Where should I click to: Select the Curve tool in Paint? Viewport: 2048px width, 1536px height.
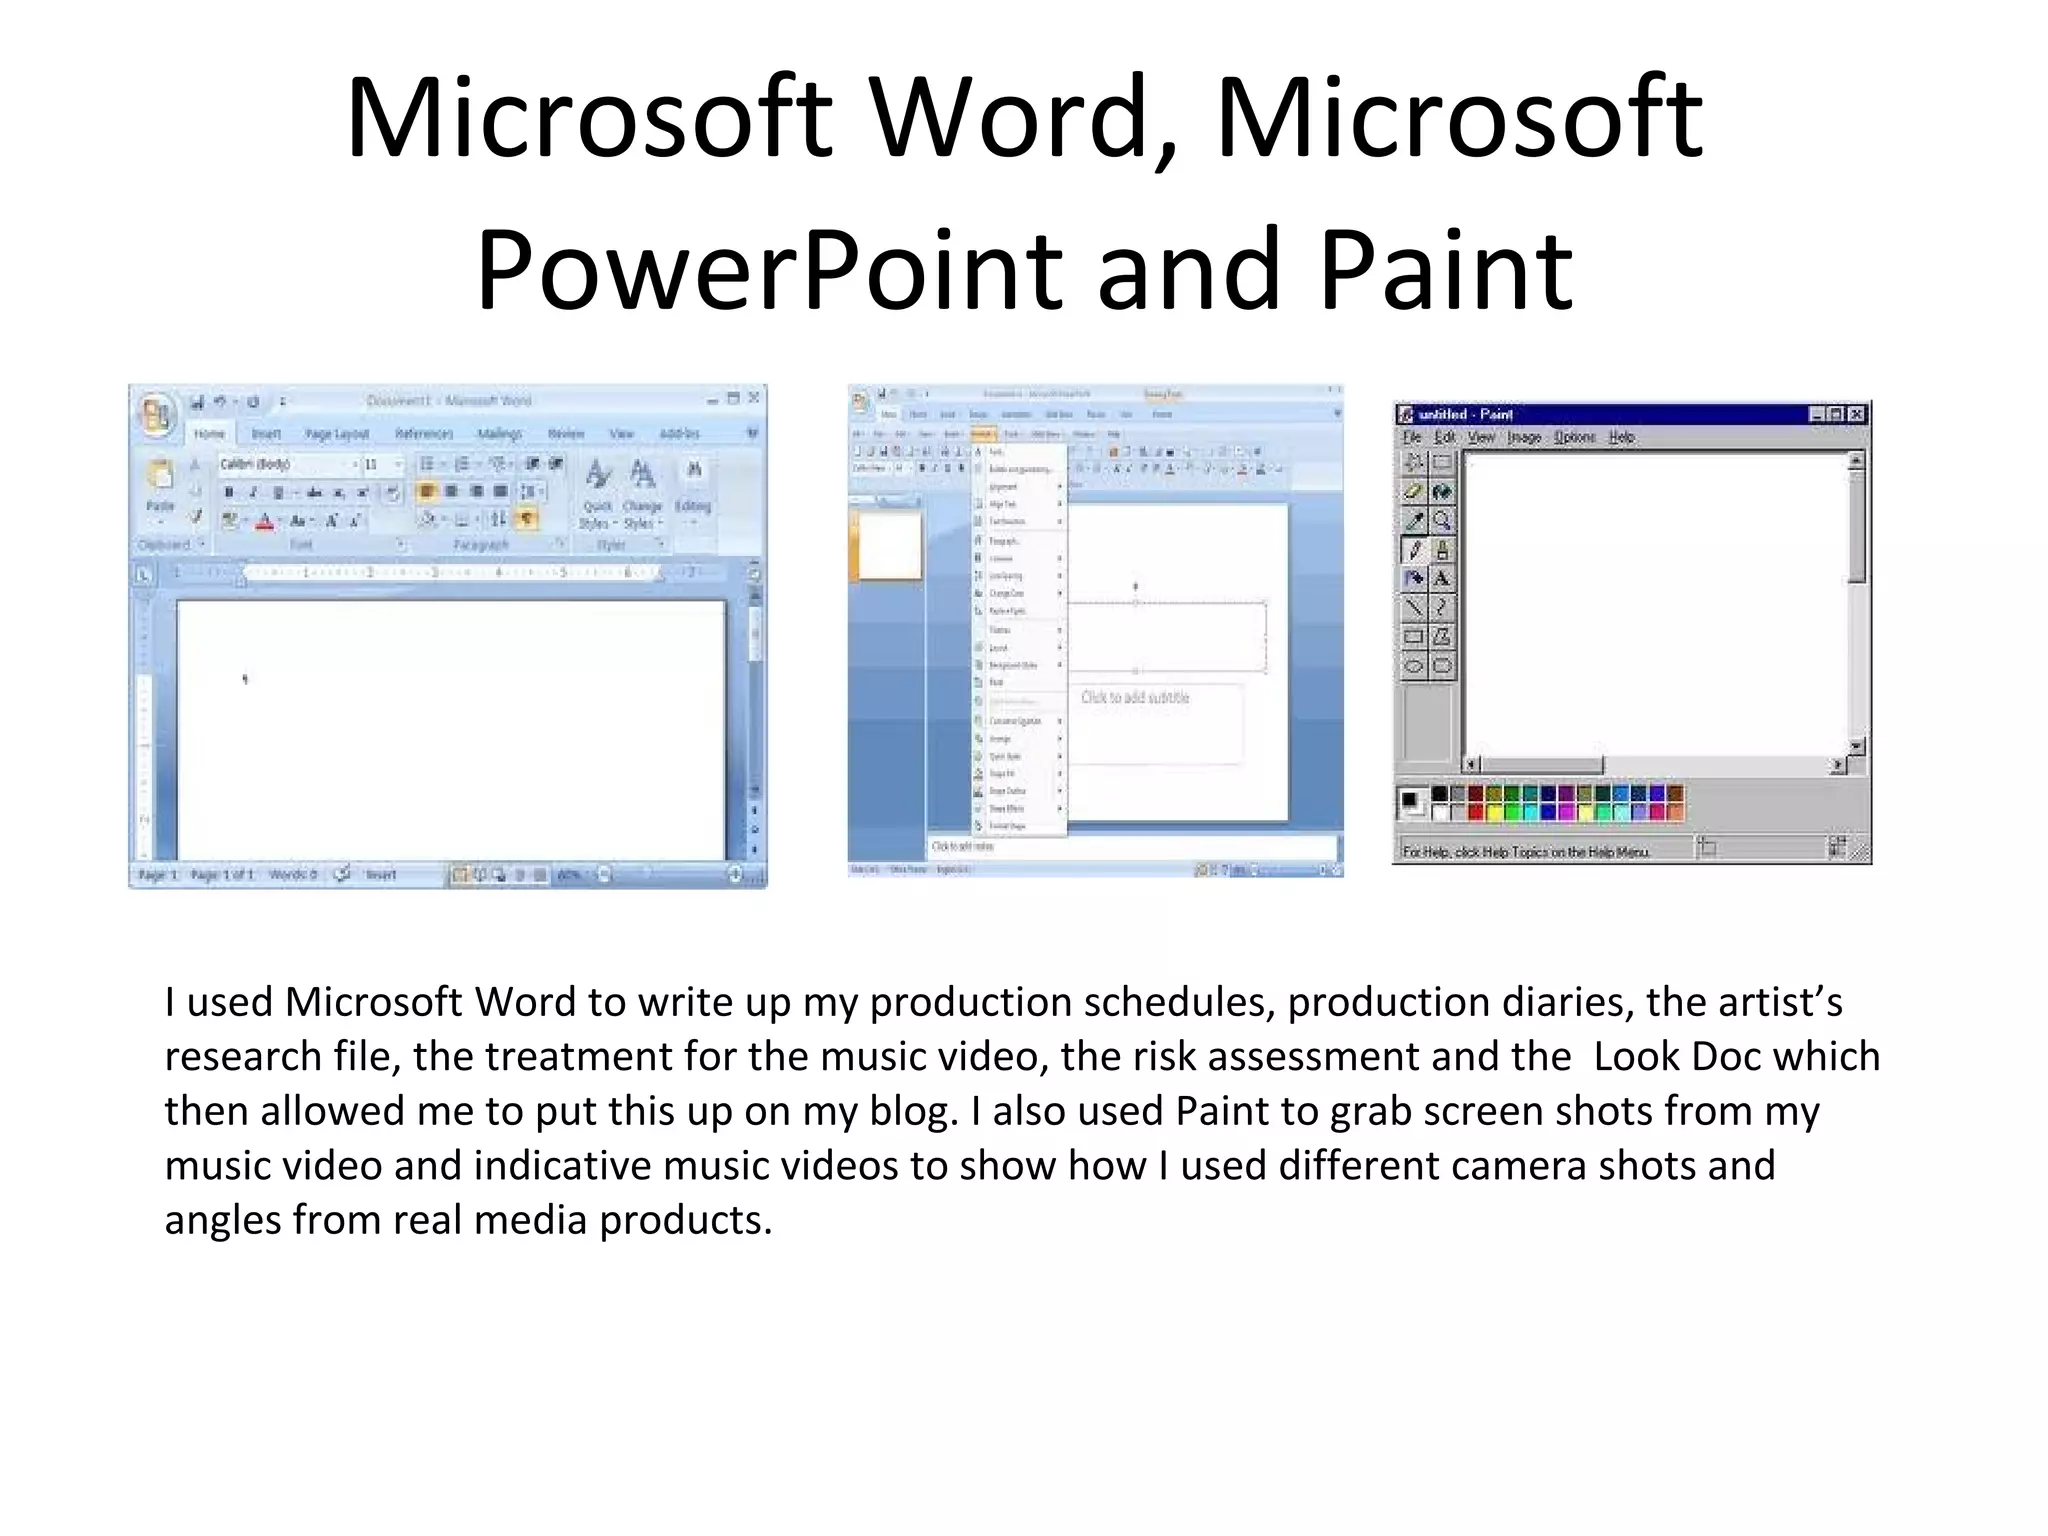pos(1442,608)
